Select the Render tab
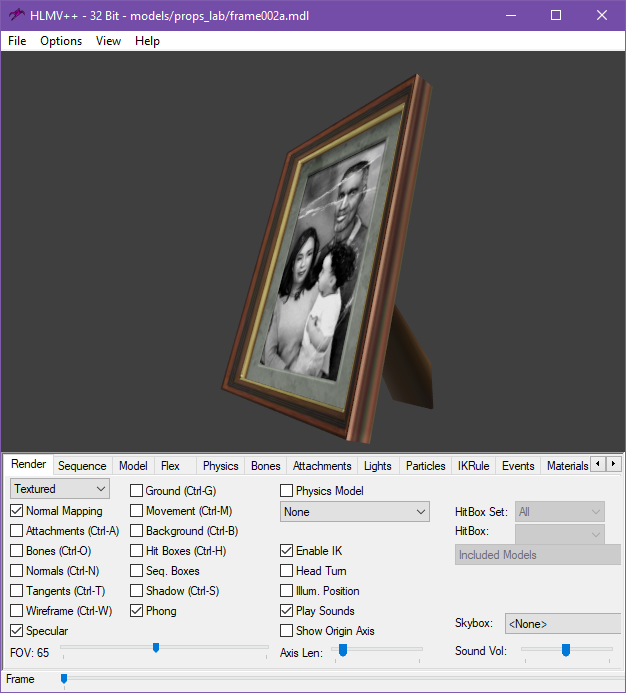The height and width of the screenshot is (693, 626). click(29, 464)
